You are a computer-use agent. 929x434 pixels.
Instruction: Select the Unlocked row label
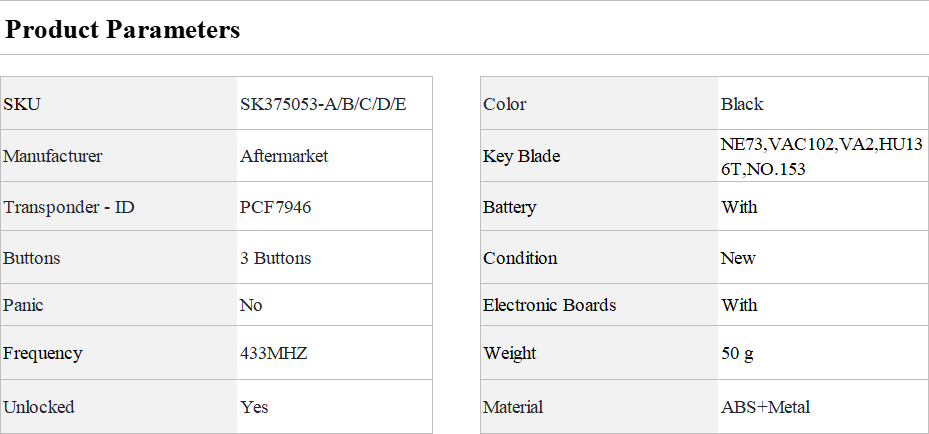click(39, 407)
